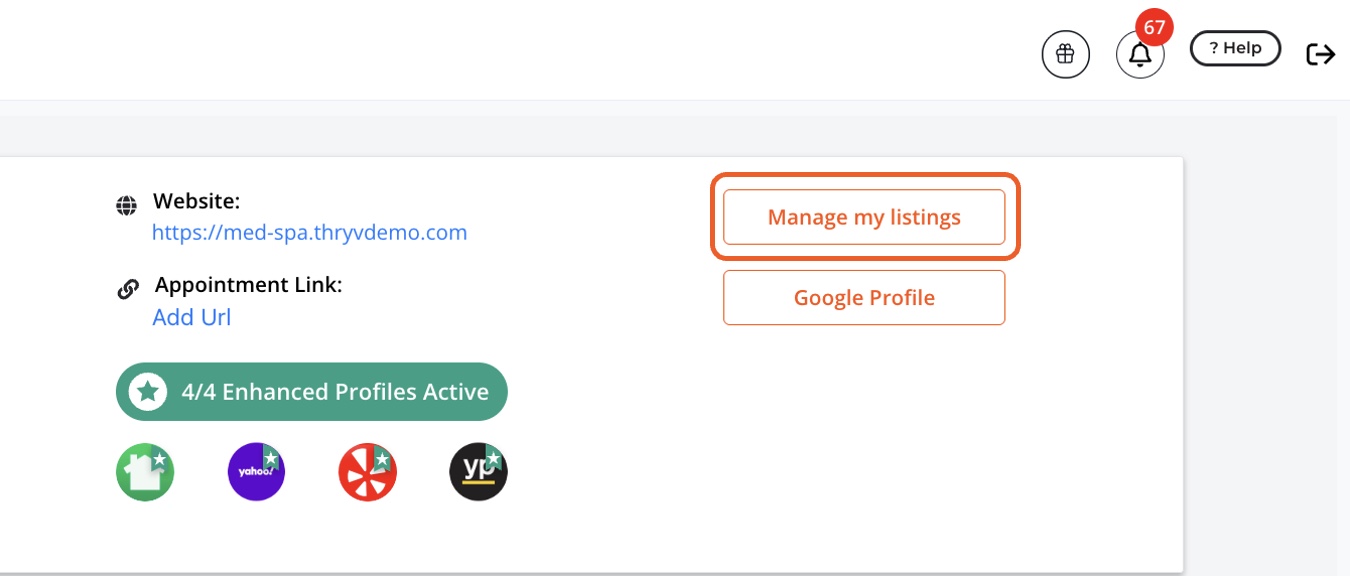Screen dimensions: 1350x576
Task: Click the Manage my listings button
Action: tap(864, 217)
